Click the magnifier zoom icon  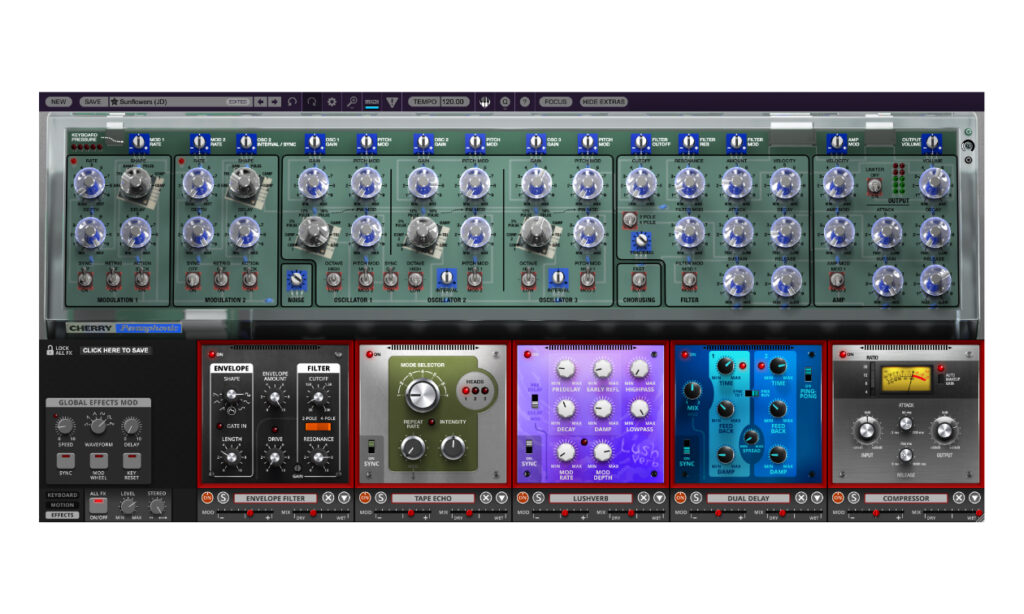click(352, 102)
